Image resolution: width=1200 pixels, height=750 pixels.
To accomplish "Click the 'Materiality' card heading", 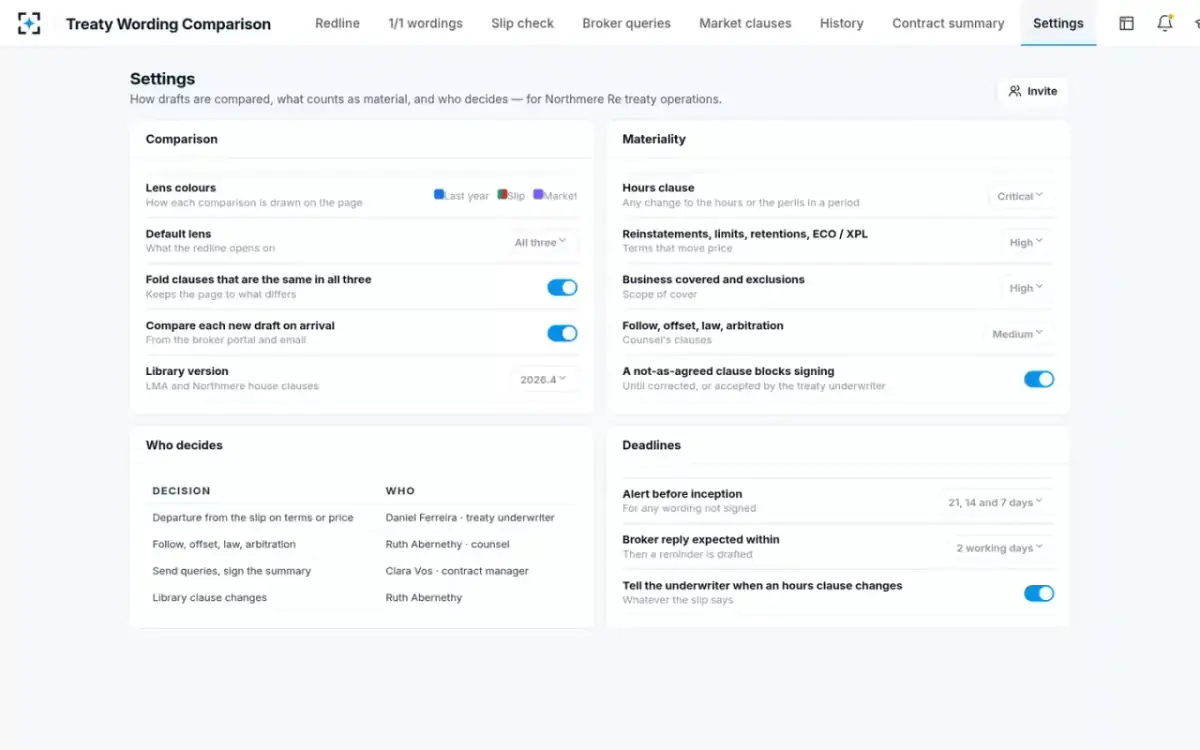I will click(654, 139).
